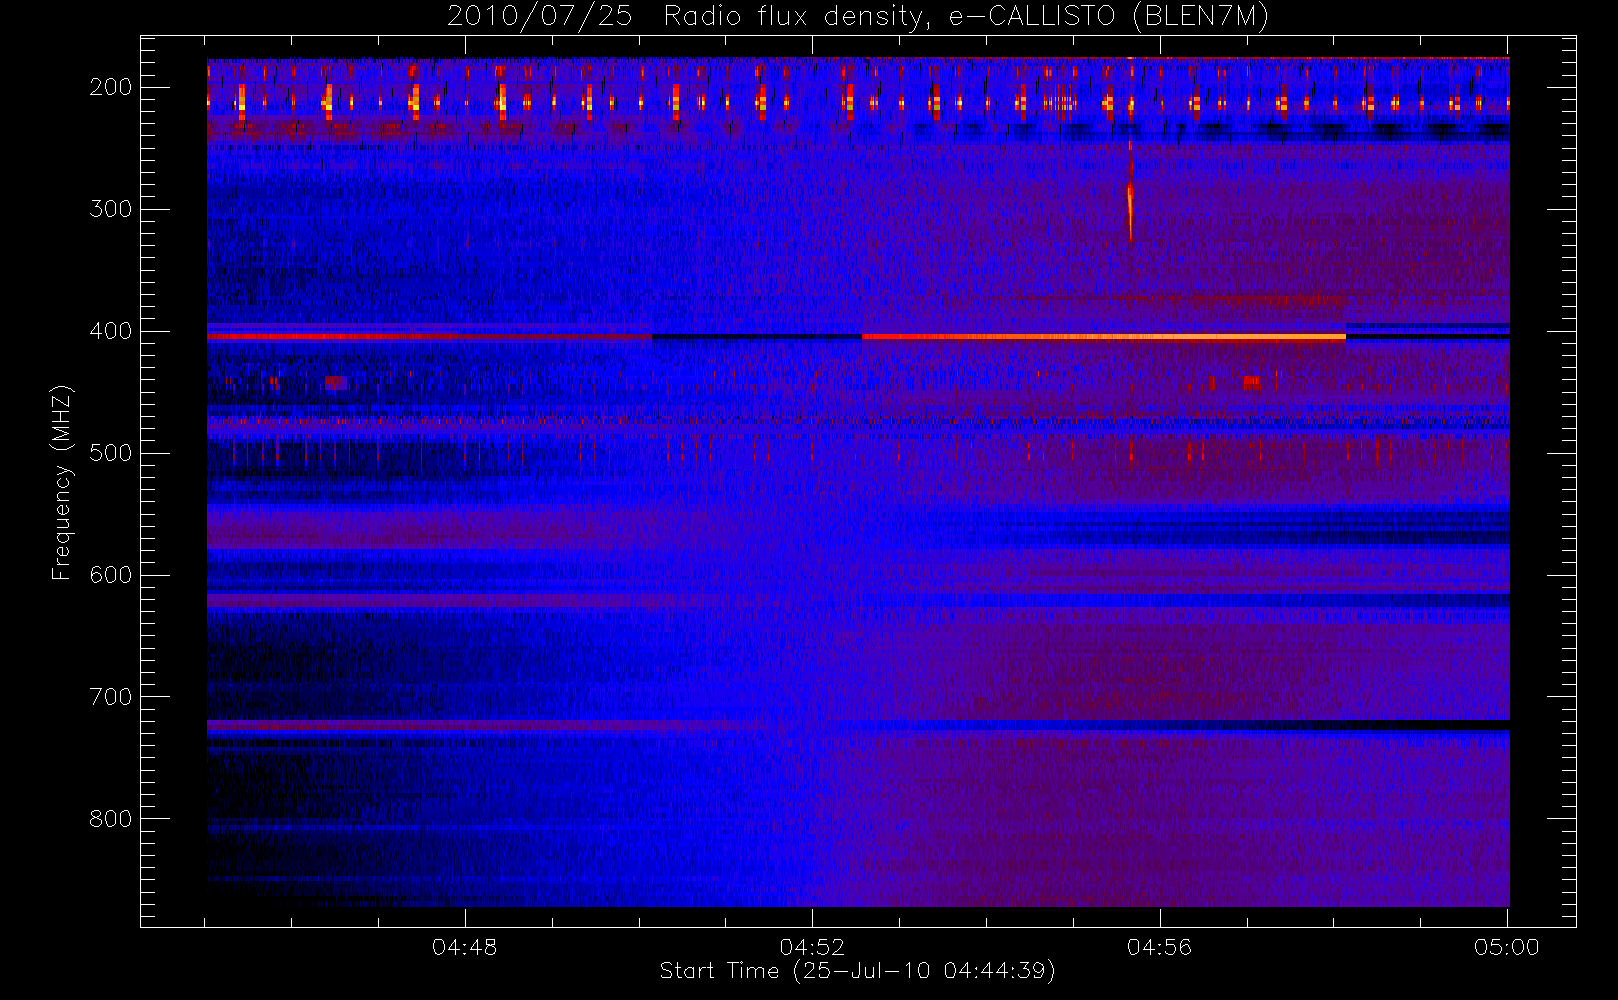The image size is (1618, 1000).
Task: Click the 04:48 time tick label
Action: click(465, 947)
